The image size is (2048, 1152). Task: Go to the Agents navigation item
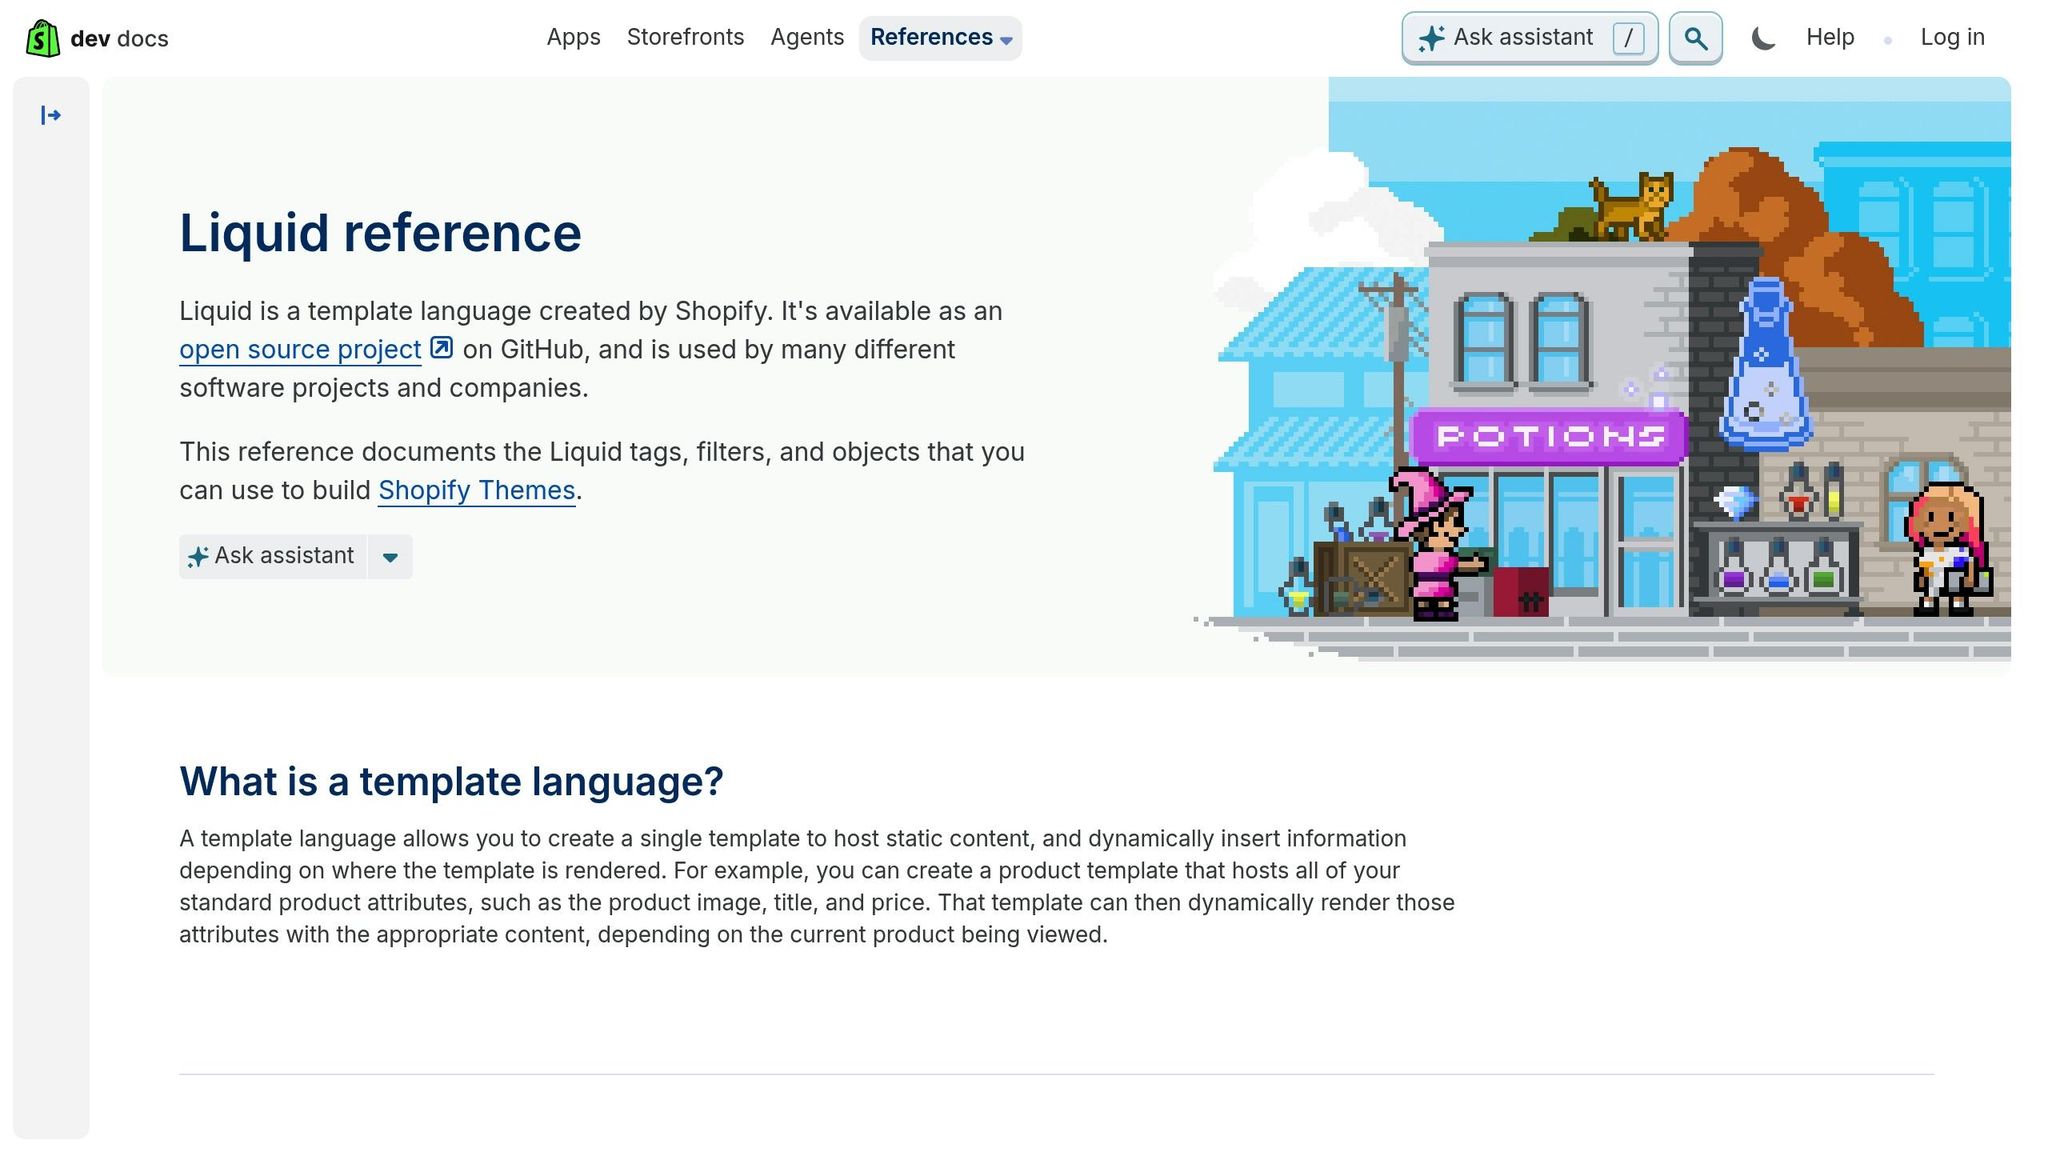click(807, 38)
